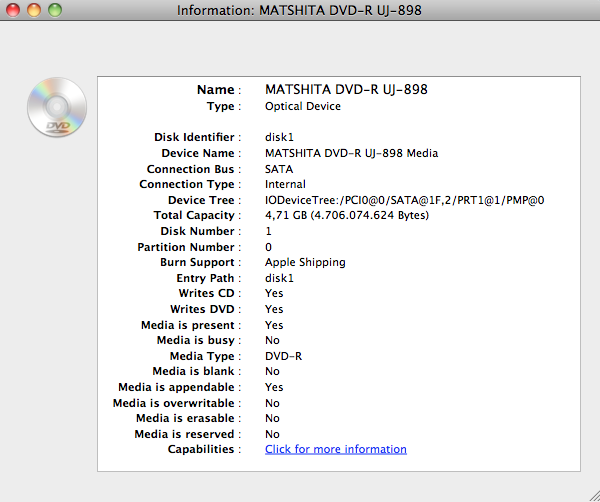
Task: Click the Media is present value 'Yes'
Action: coord(274,325)
